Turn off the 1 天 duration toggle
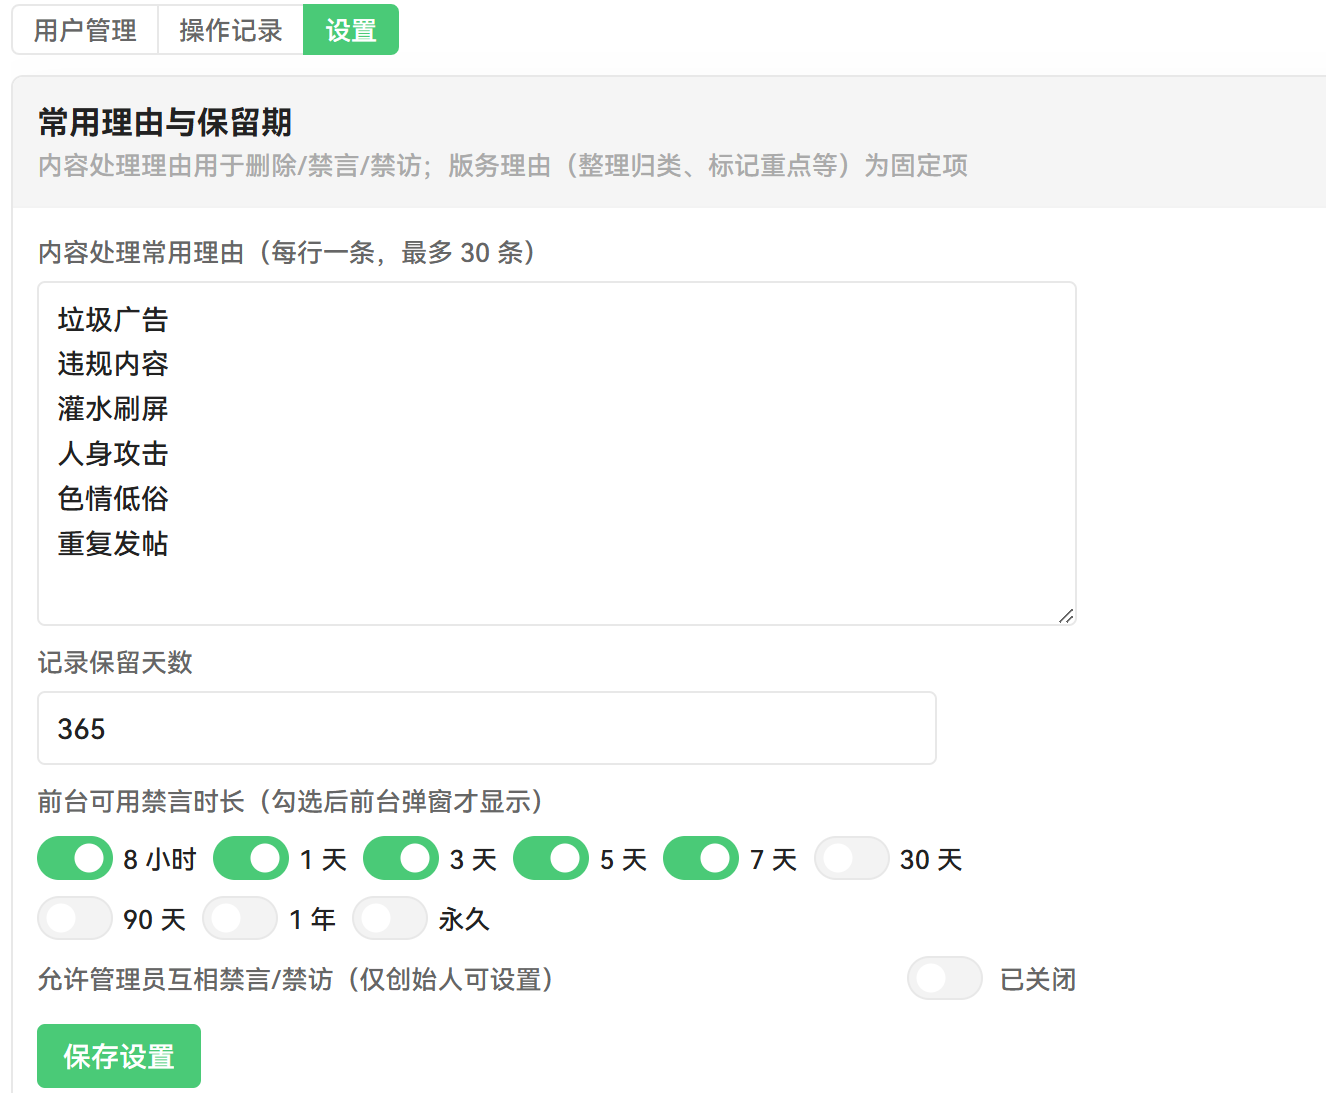 tap(251, 858)
